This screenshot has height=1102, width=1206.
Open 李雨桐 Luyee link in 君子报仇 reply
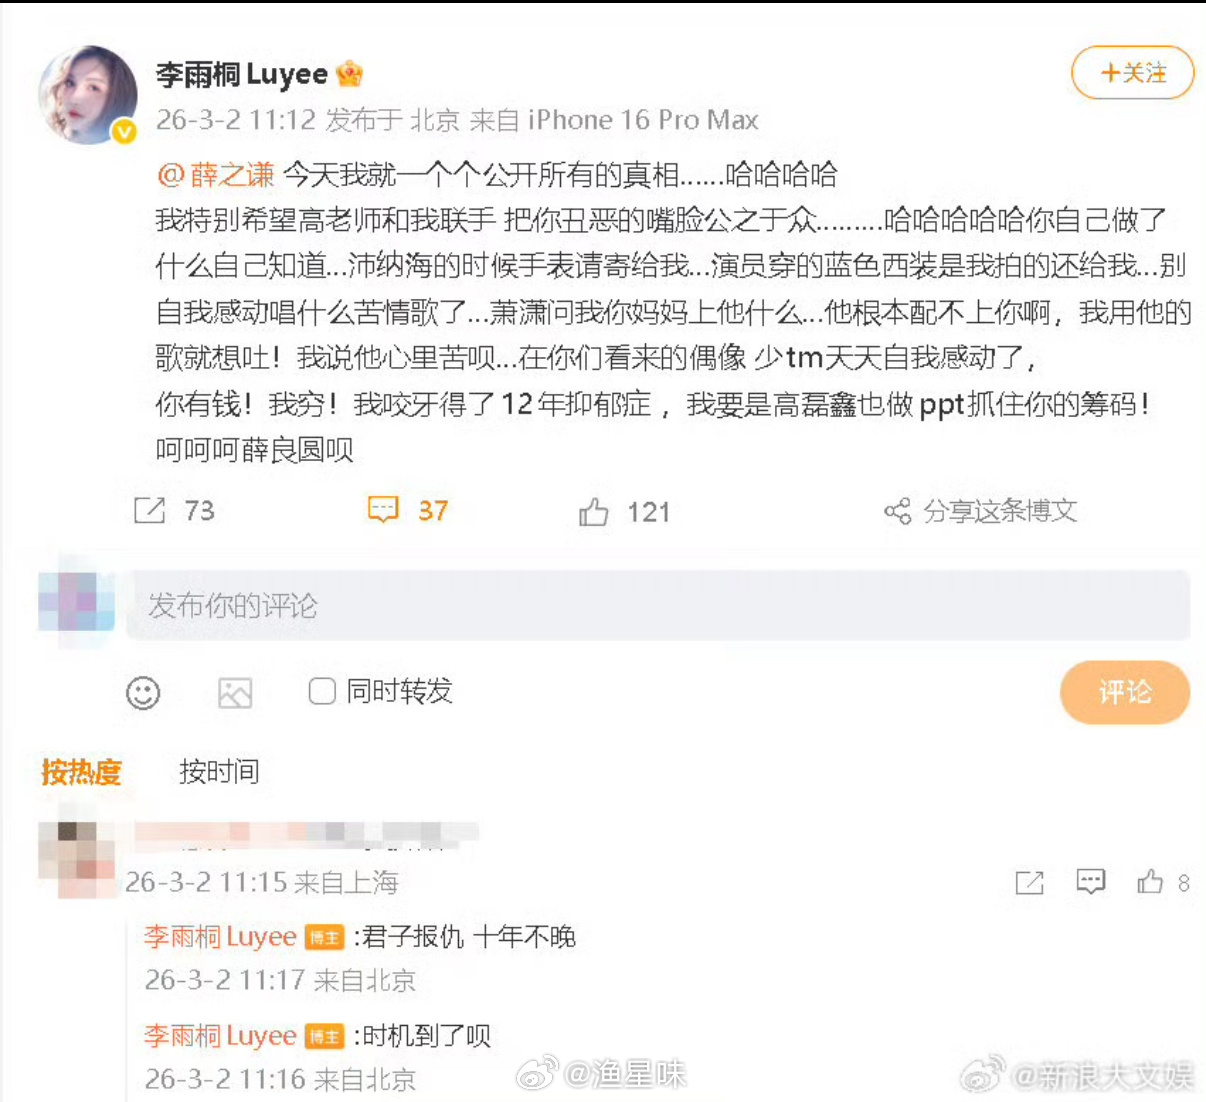click(x=220, y=937)
